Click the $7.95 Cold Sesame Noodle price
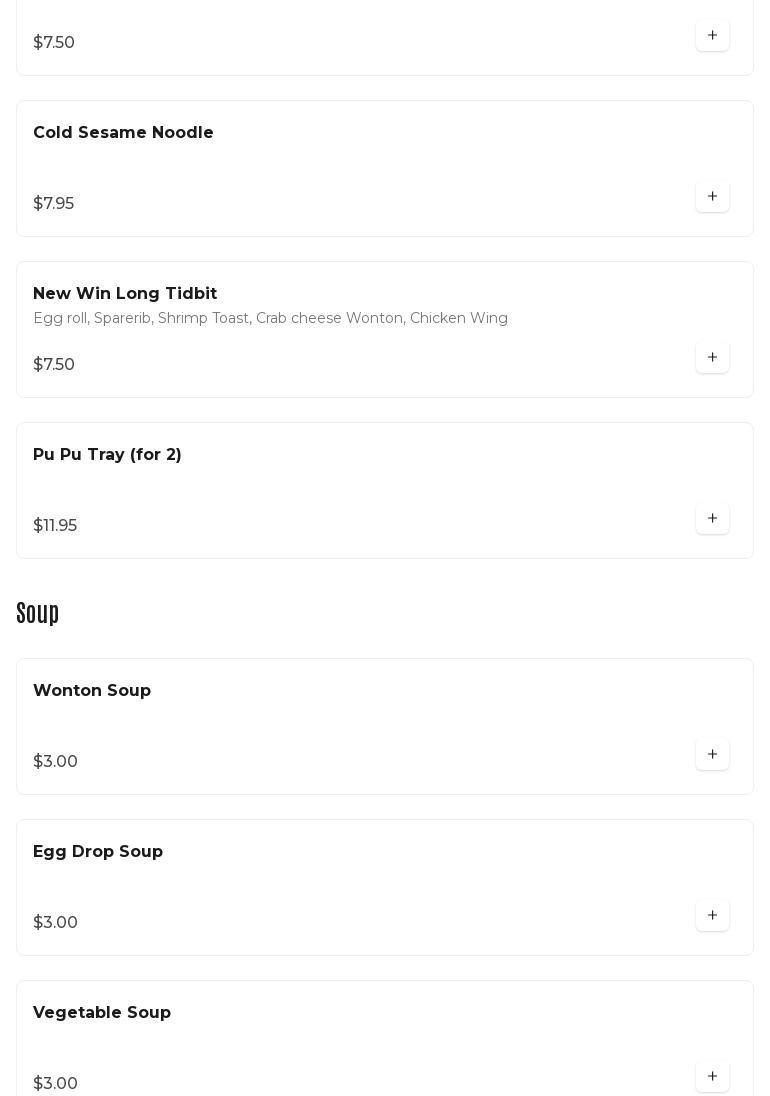 tap(54, 203)
